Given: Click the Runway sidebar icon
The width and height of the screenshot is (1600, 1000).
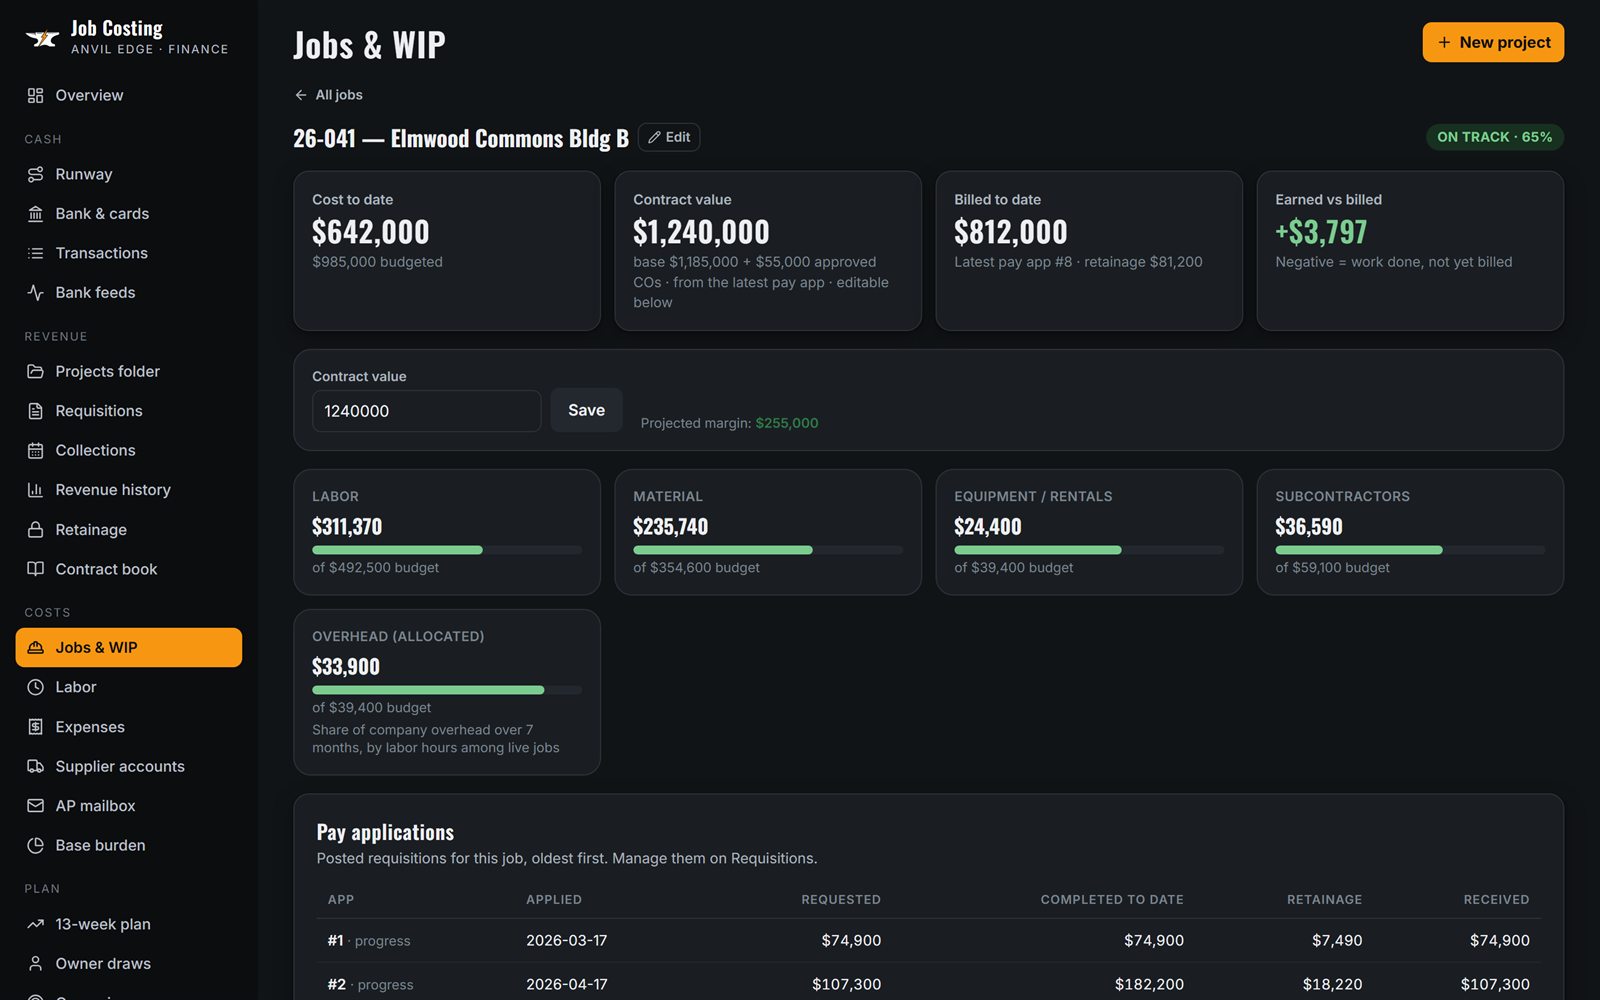Looking at the screenshot, I should (x=35, y=174).
